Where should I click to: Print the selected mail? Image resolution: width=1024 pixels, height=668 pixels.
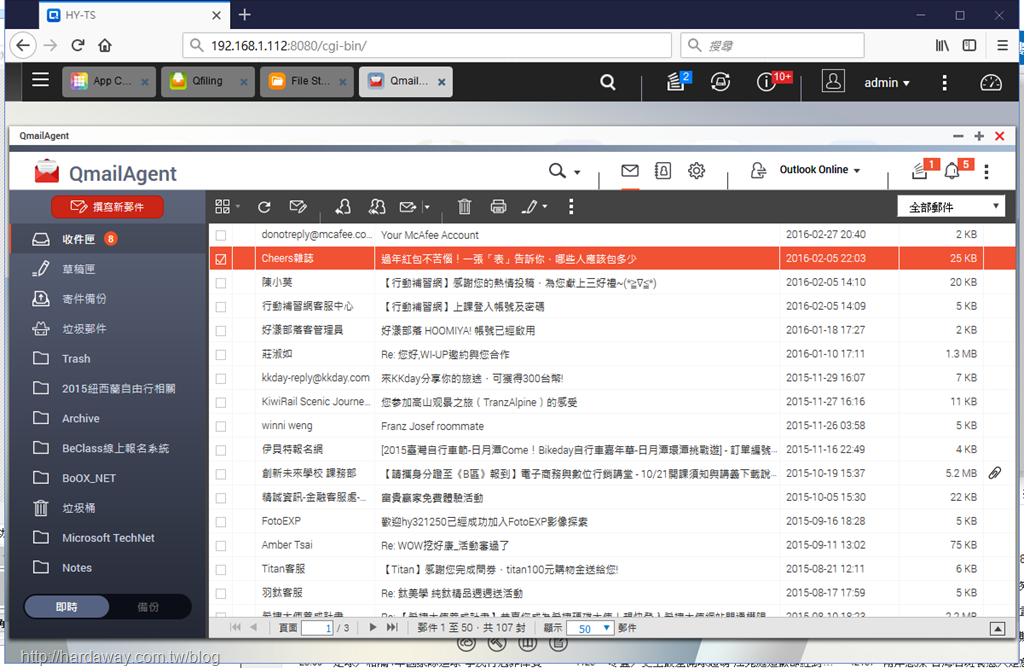[x=498, y=206]
